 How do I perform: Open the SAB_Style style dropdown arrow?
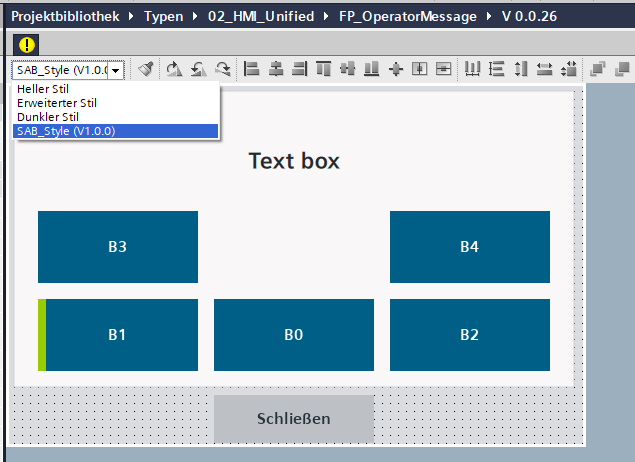tap(116, 70)
